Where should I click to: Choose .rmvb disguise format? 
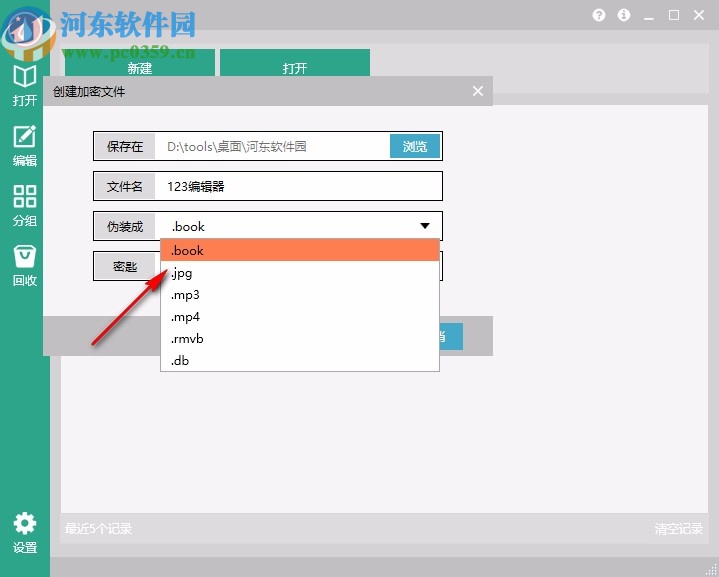(300, 339)
